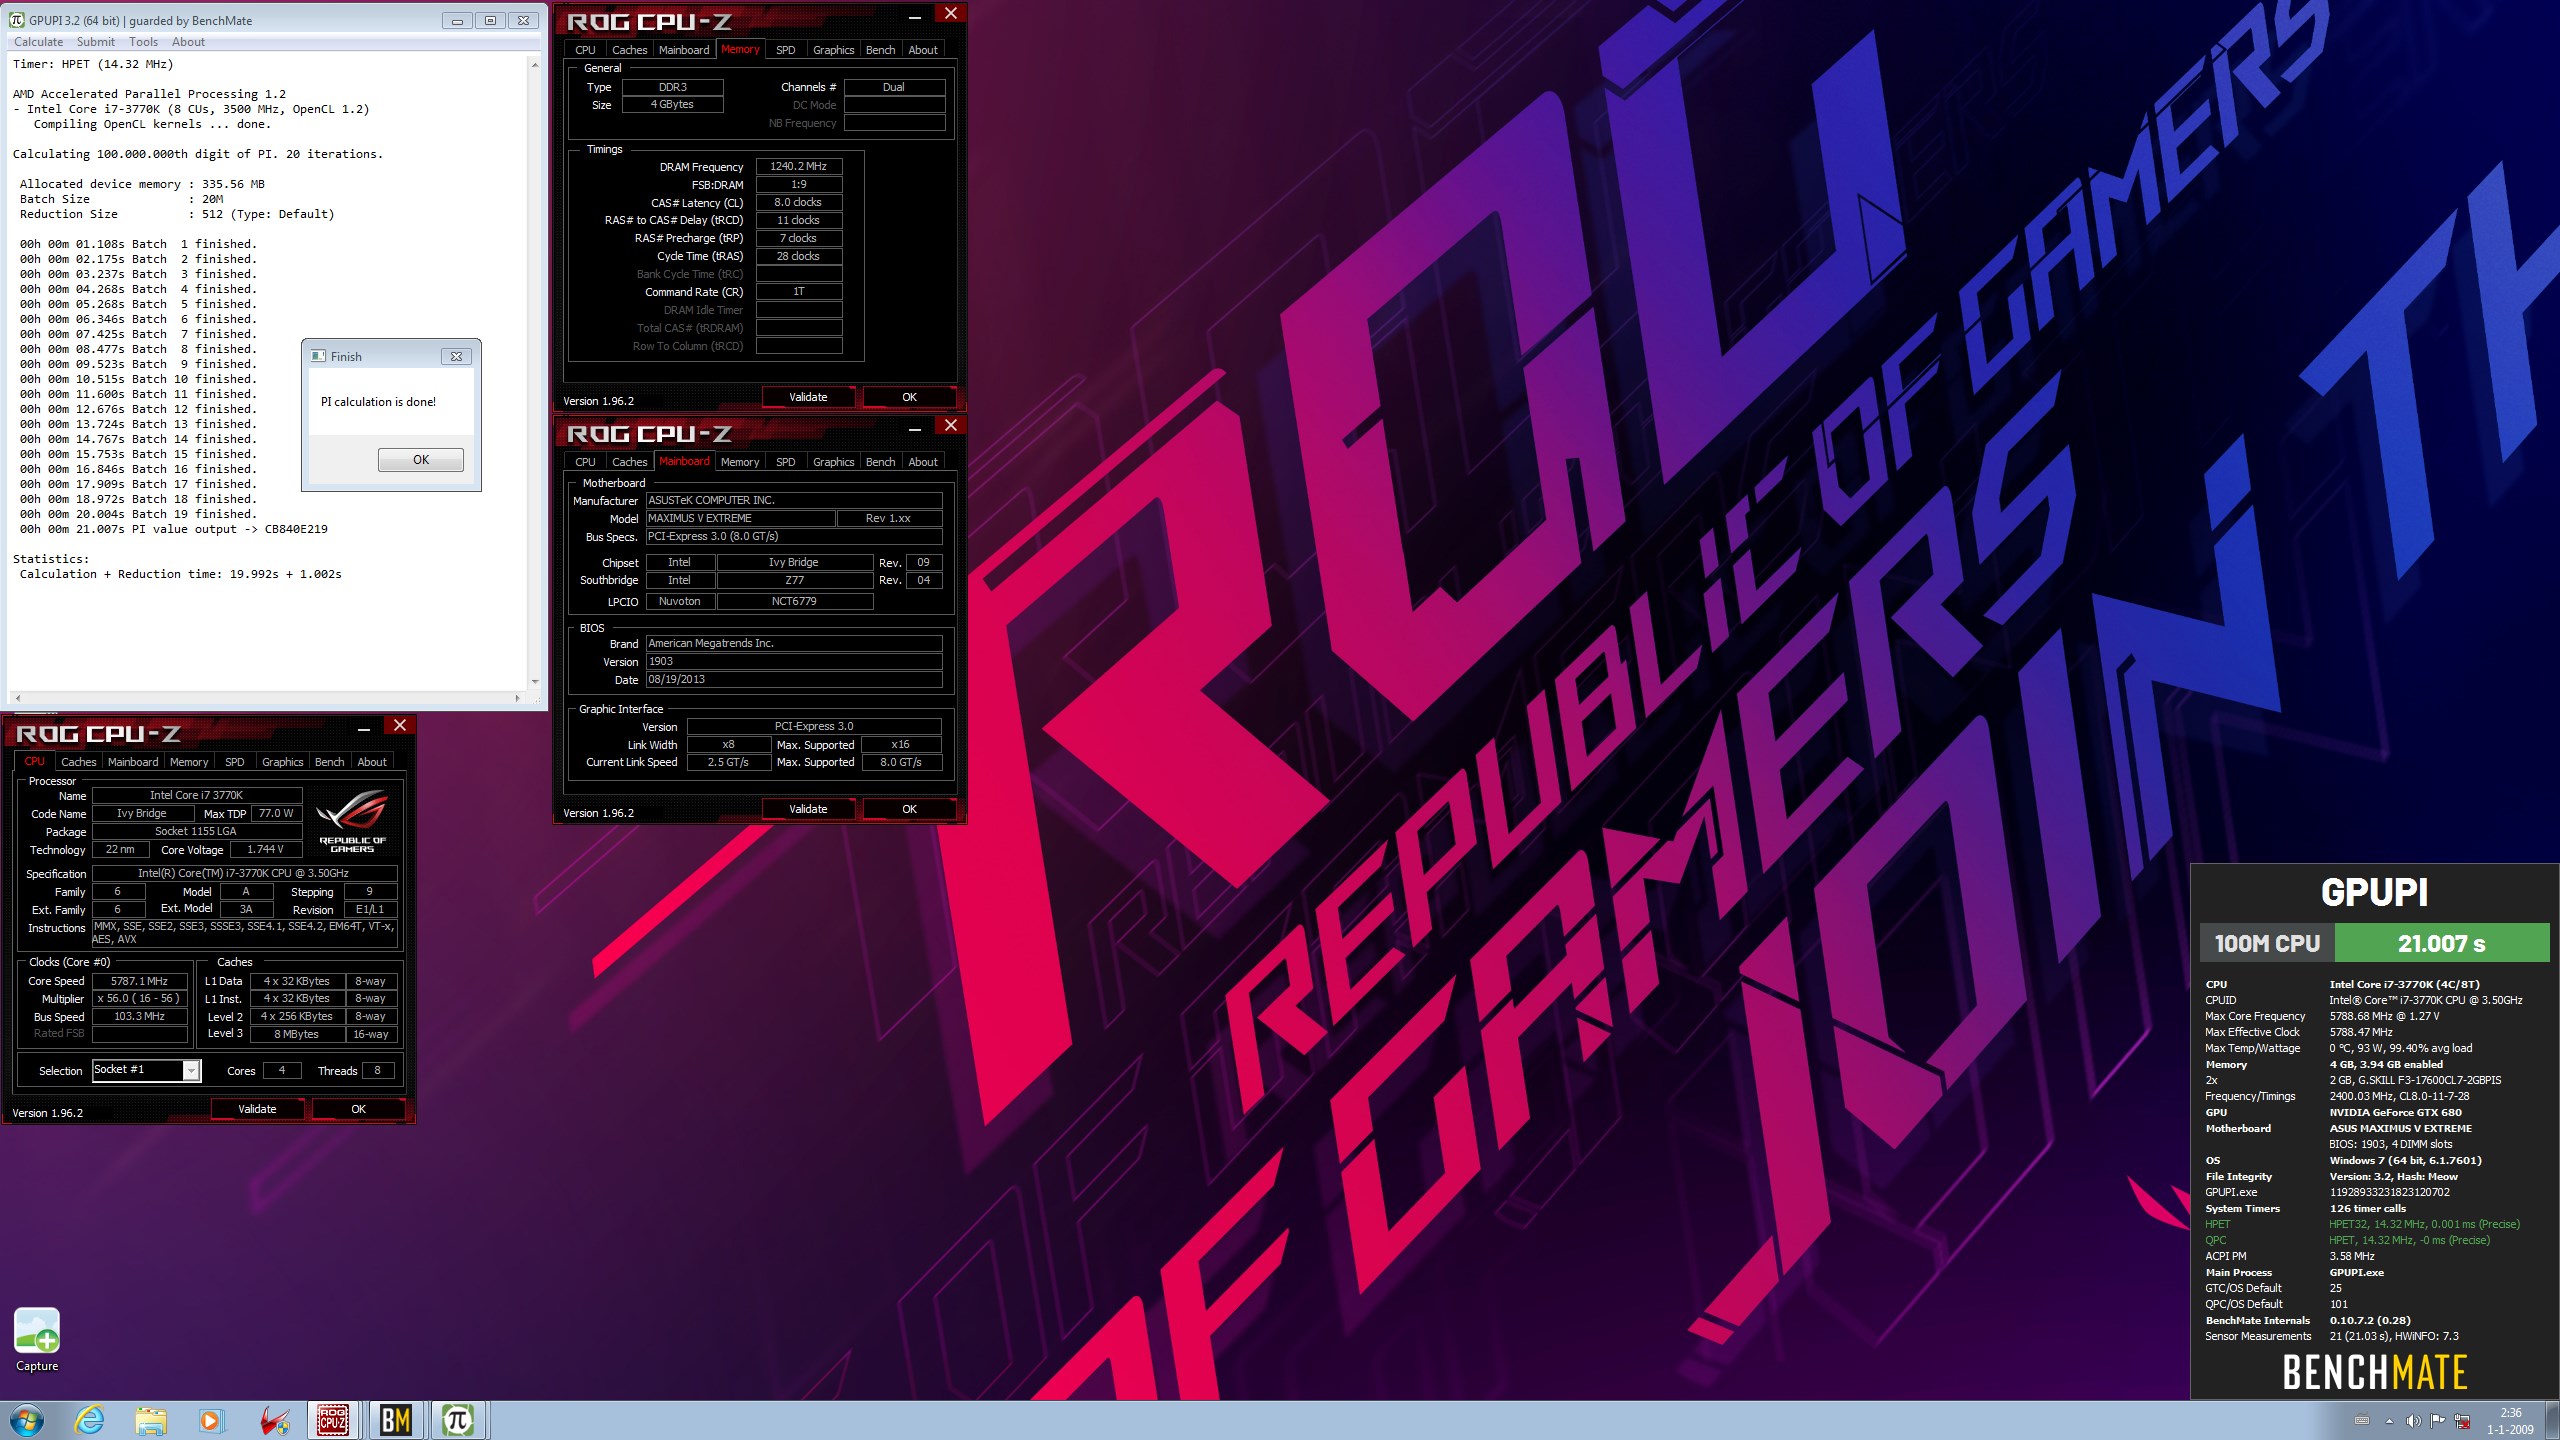
Task: Select About tab in Mainboard CPU-Z window
Action: (923, 462)
